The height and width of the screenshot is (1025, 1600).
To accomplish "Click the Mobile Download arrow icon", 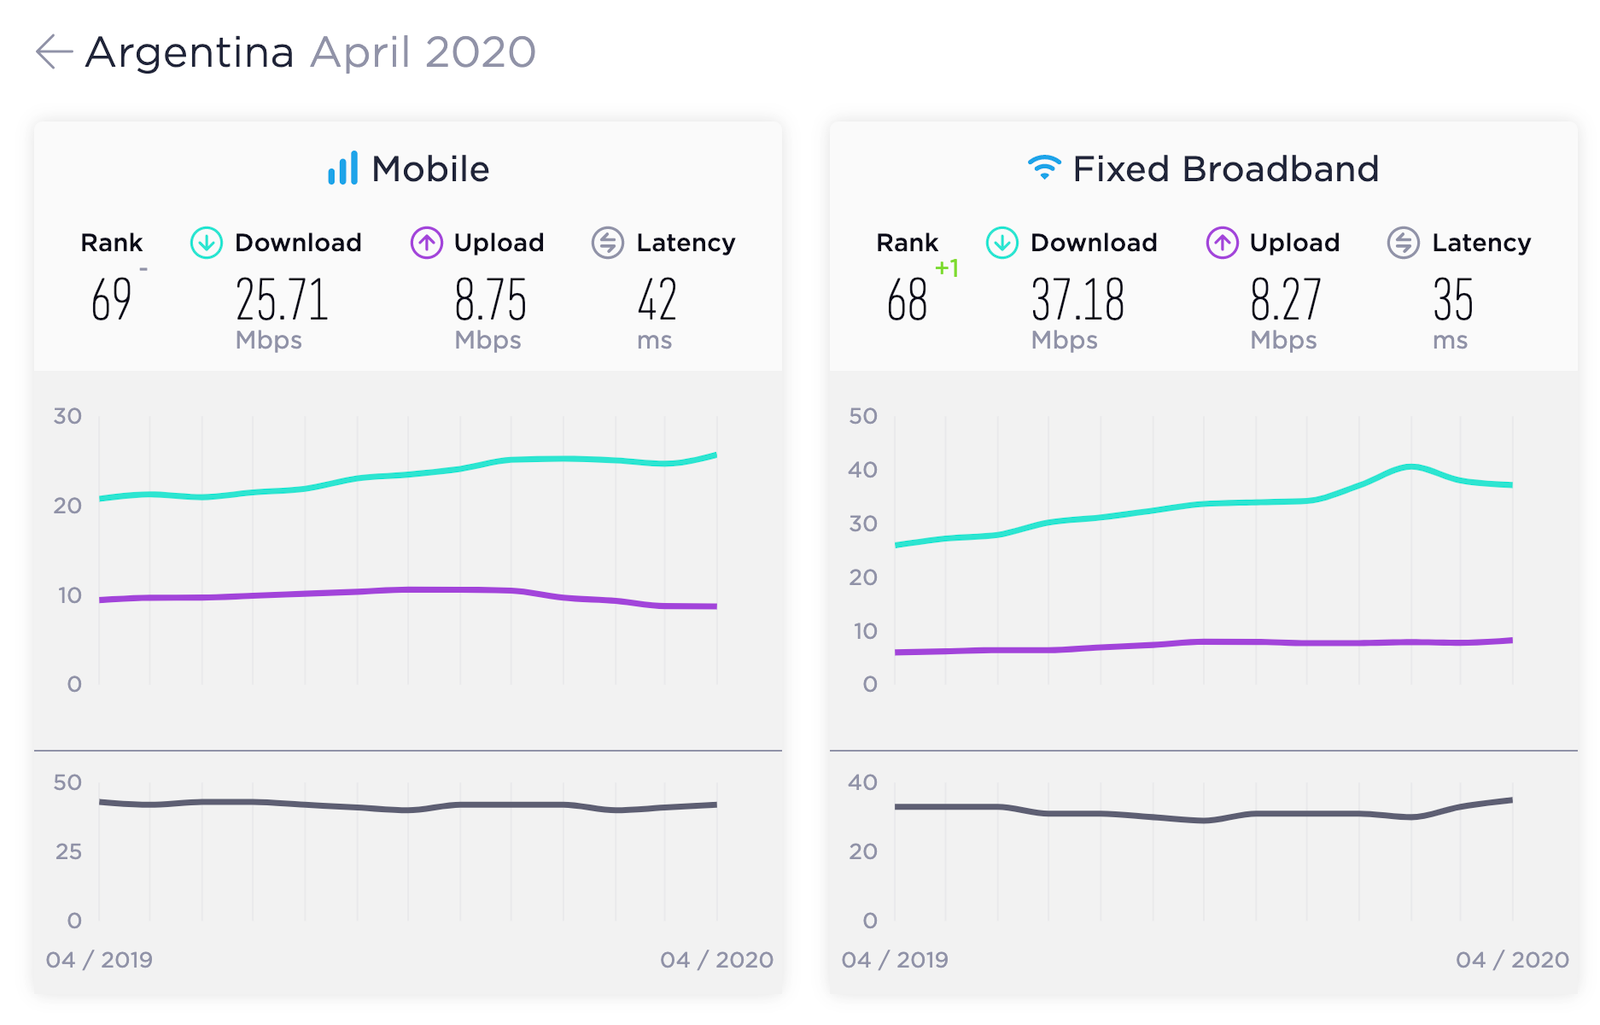I will [x=206, y=242].
